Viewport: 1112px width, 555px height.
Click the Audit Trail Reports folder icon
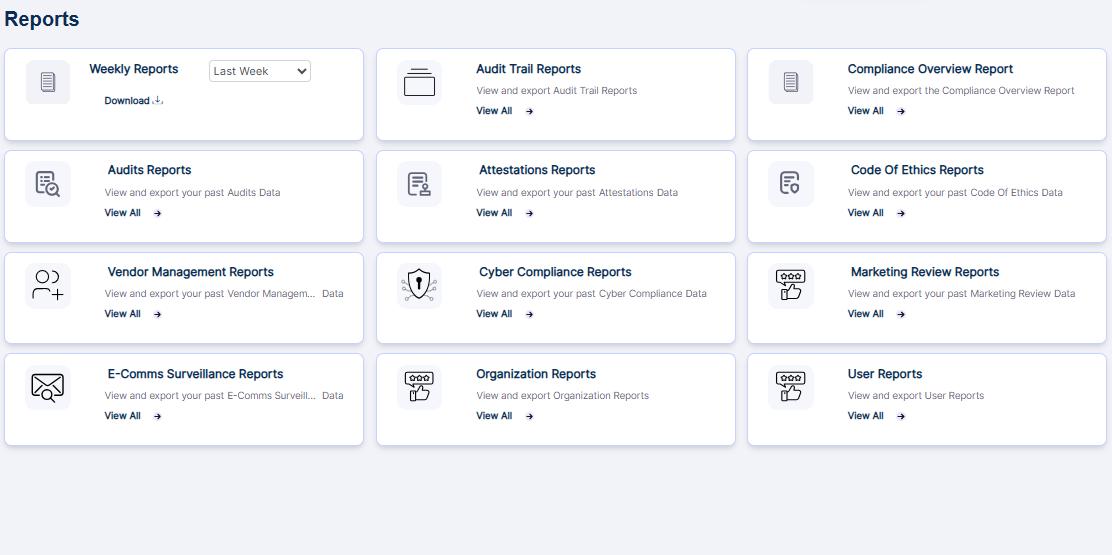coord(419,82)
